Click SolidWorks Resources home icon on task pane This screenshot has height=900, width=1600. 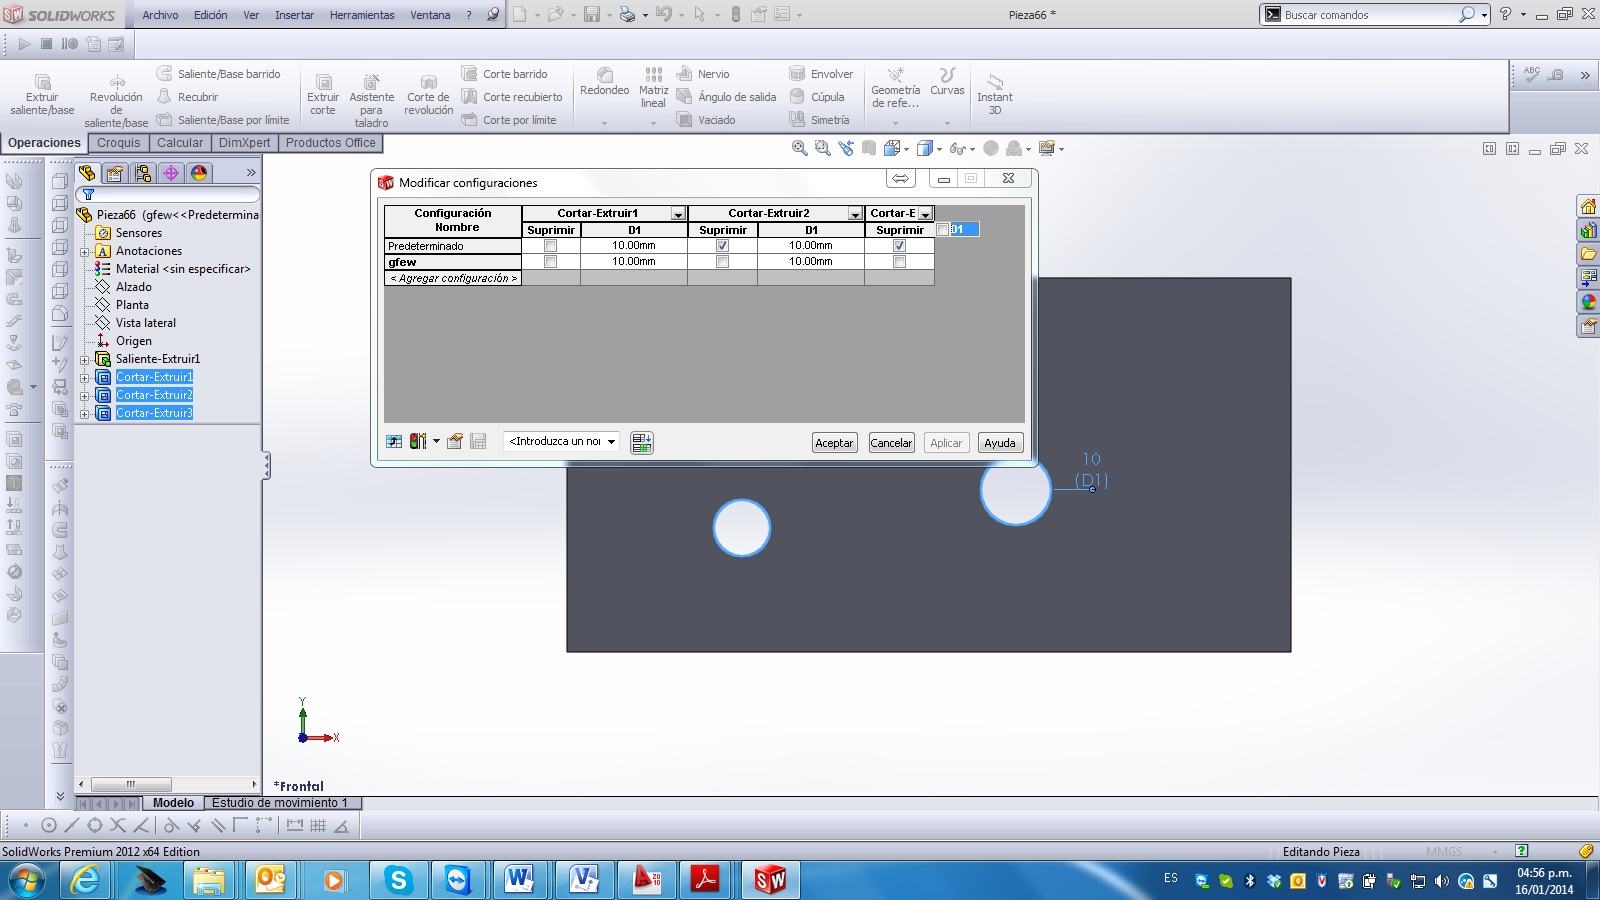(1588, 207)
